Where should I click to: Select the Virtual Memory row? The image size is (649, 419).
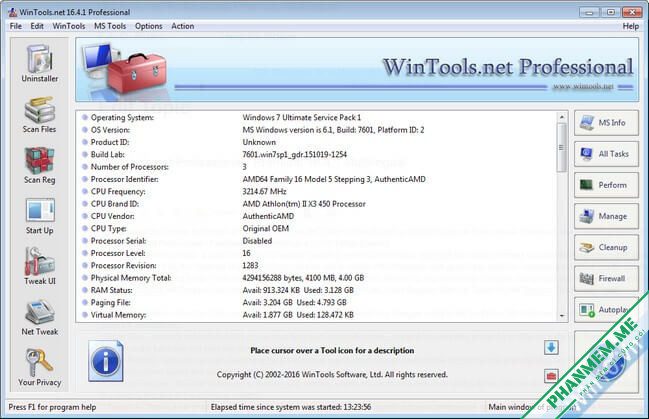[317, 315]
